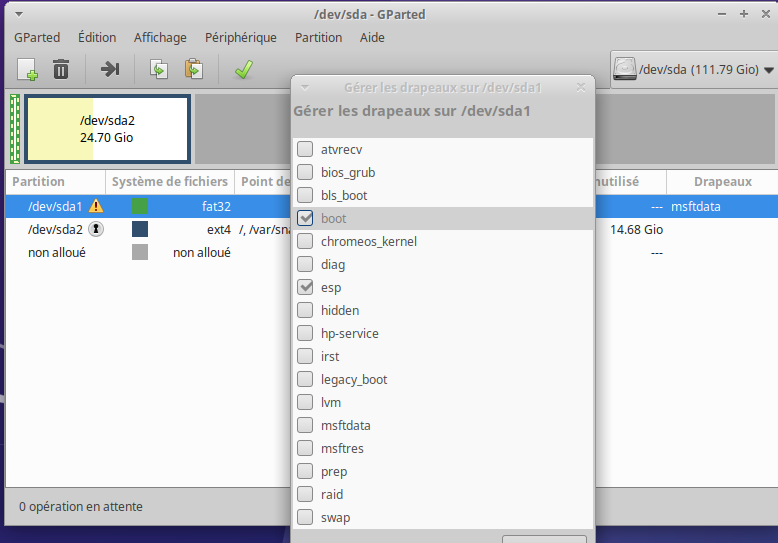Minimize the GParted window
This screenshot has height=543, width=778.
point(722,14)
